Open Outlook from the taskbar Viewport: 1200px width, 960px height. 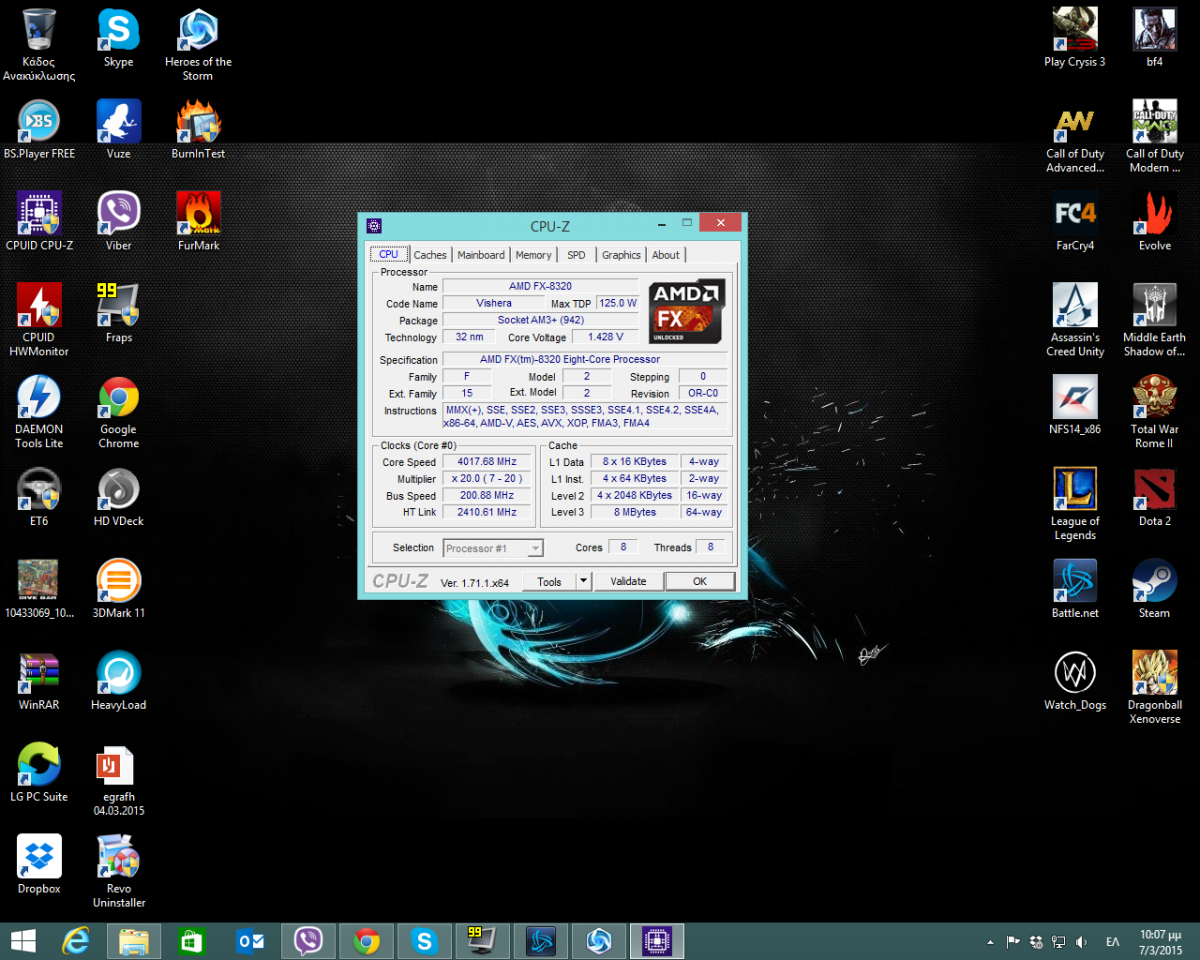point(250,941)
